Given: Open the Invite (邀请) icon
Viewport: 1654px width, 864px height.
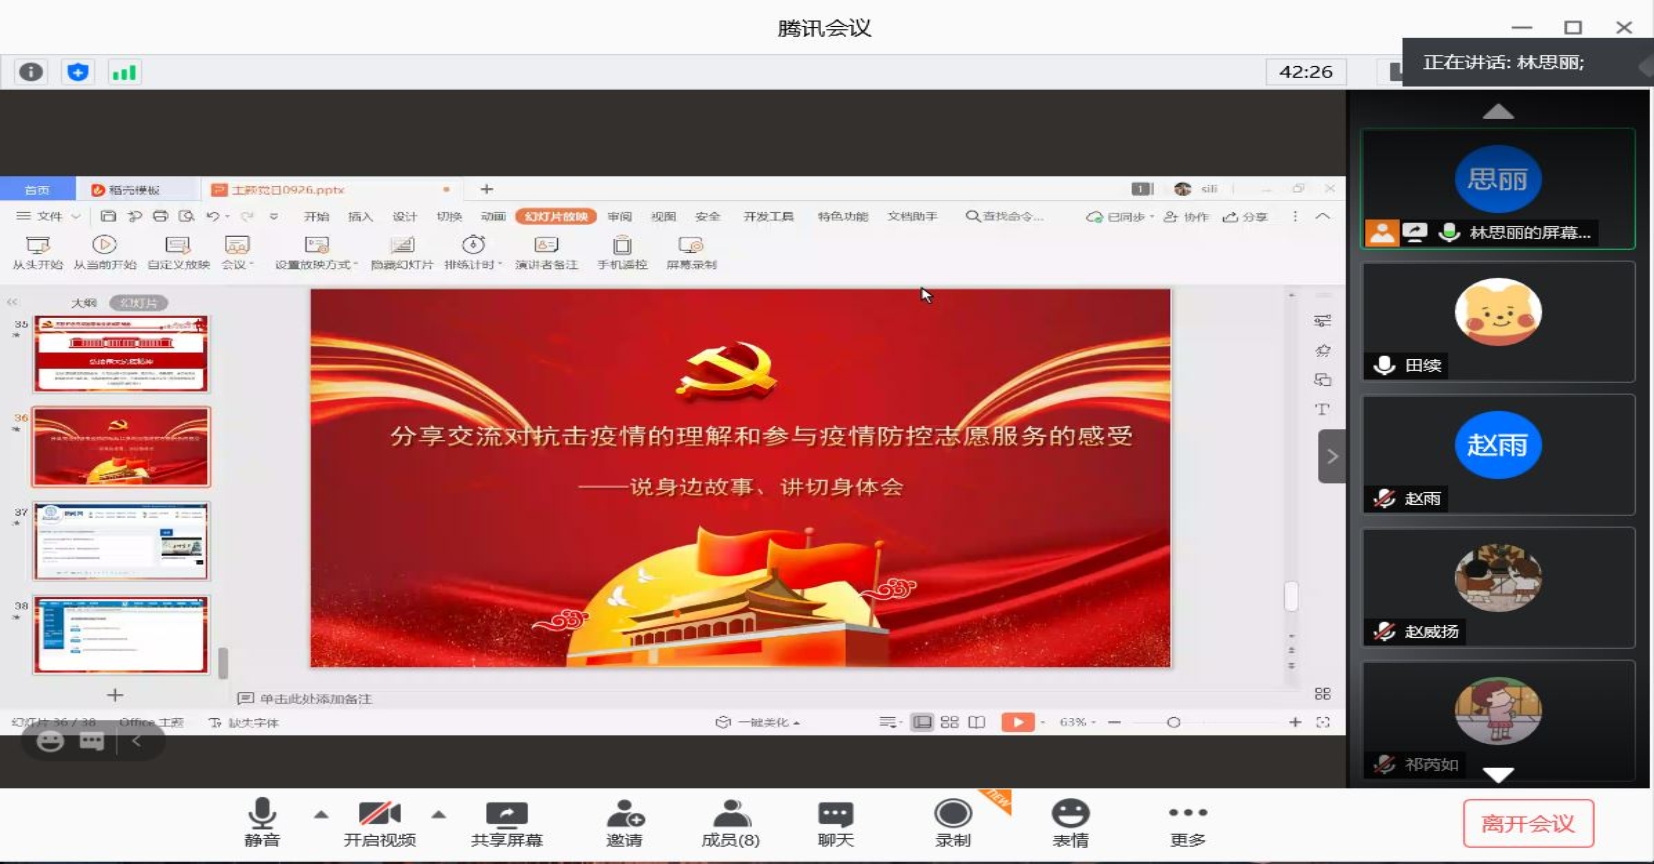Looking at the screenshot, I should click(x=624, y=823).
